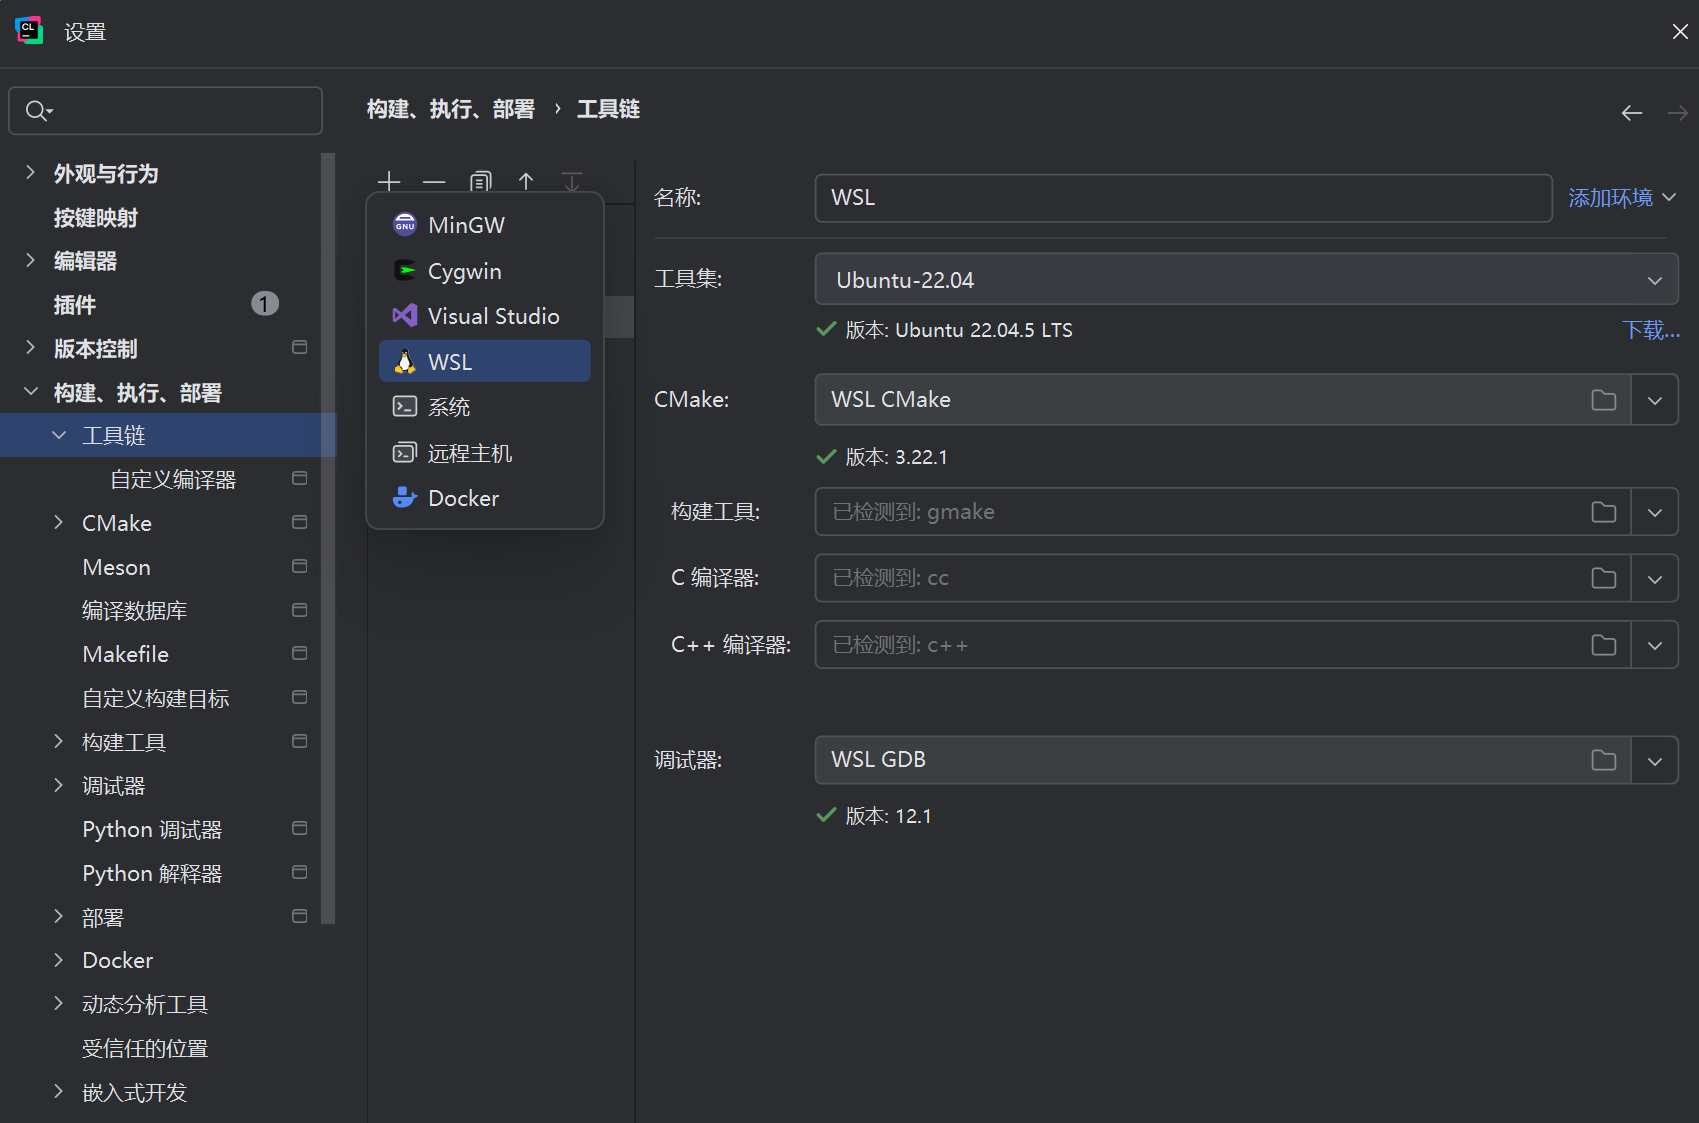Open 自定义编译器 settings page
The image size is (1699, 1123).
173,479
